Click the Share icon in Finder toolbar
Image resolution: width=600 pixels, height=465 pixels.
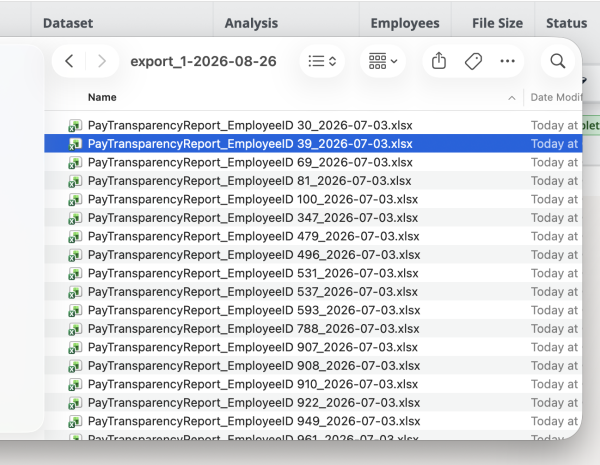click(x=439, y=61)
